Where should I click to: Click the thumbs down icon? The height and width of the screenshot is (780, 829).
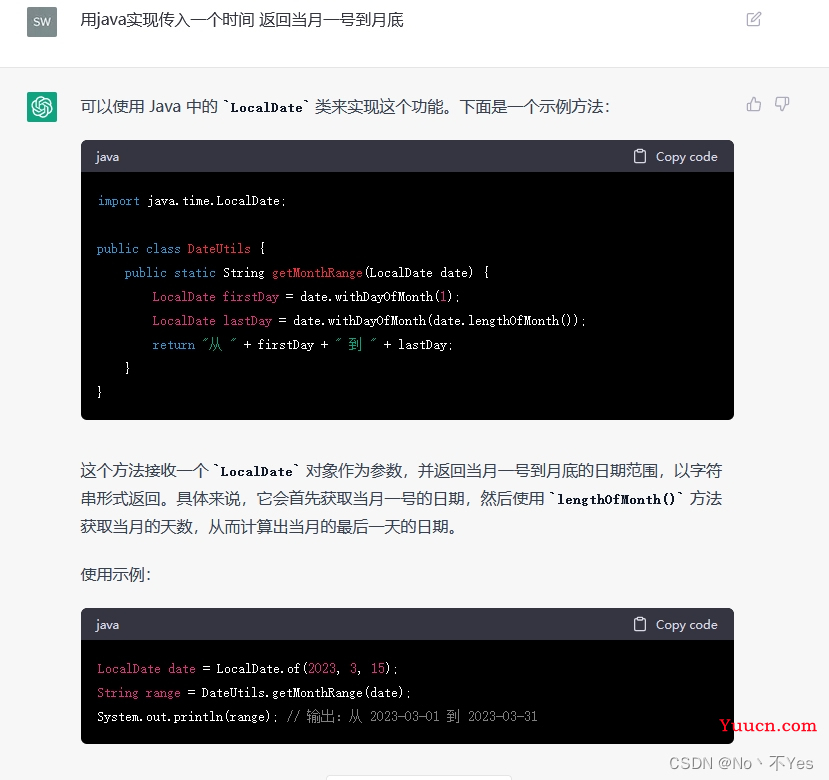[x=782, y=104]
